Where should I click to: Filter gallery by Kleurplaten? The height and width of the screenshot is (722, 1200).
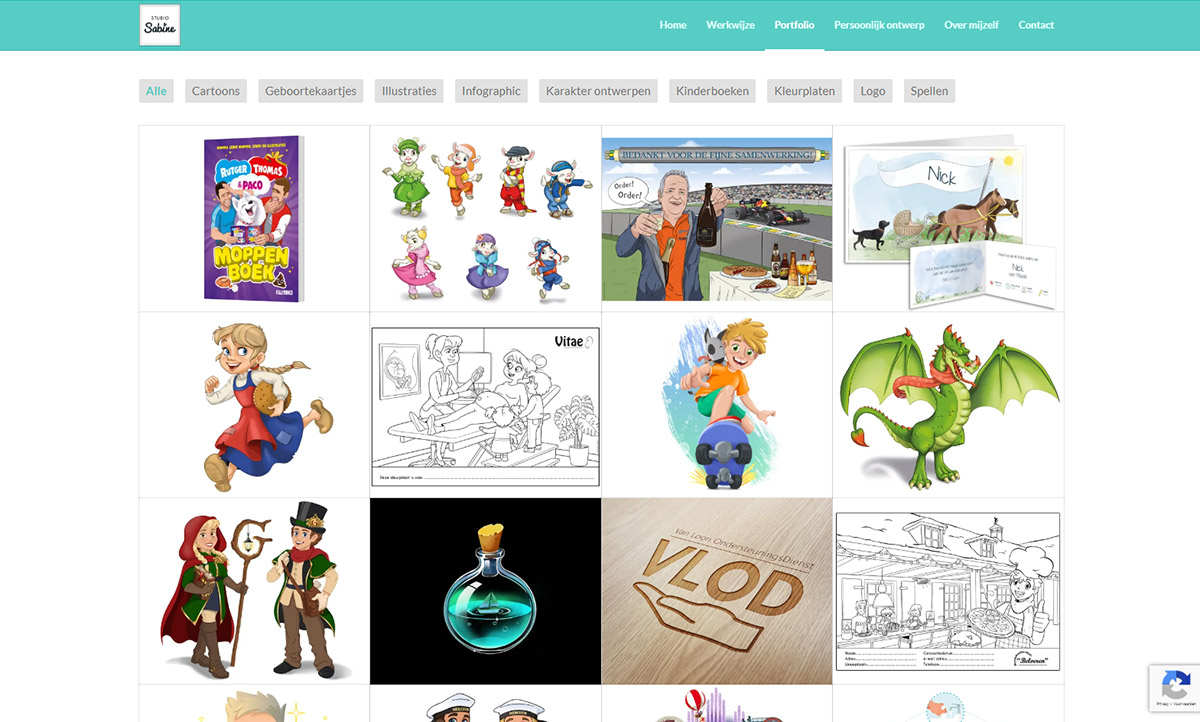click(x=804, y=90)
